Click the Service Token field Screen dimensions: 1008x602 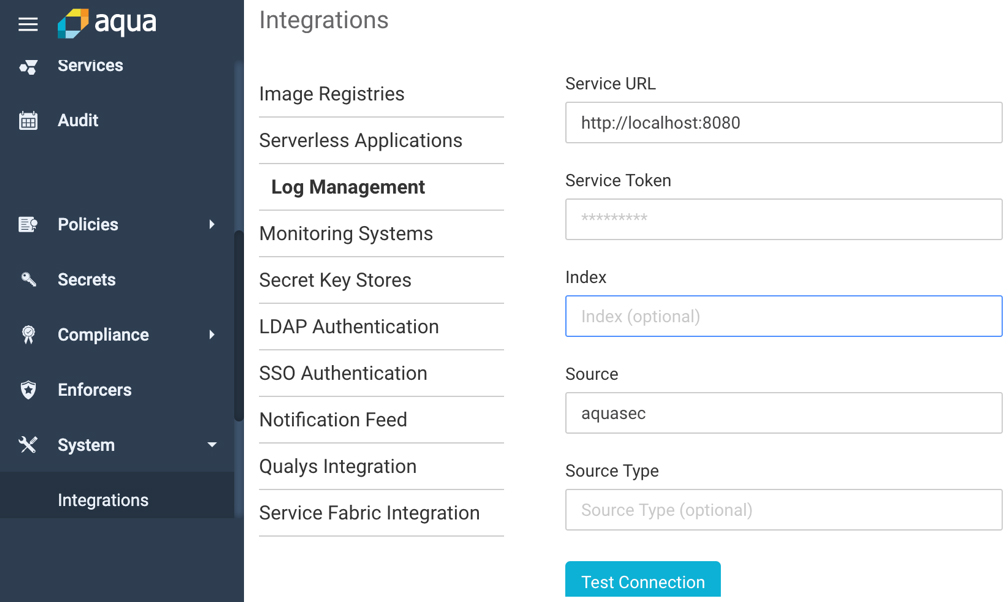[784, 219]
